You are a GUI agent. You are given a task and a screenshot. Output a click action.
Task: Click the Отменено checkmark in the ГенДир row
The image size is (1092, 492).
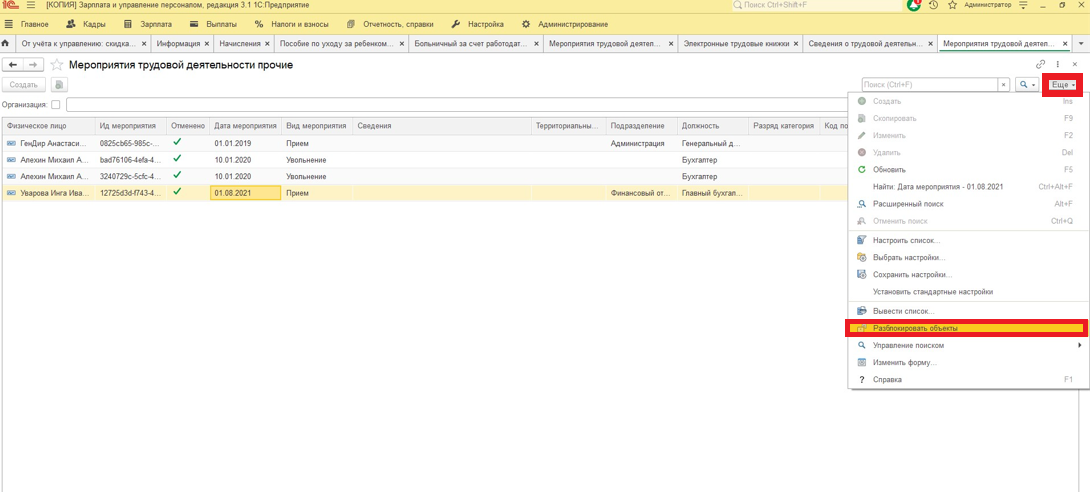click(x=177, y=142)
